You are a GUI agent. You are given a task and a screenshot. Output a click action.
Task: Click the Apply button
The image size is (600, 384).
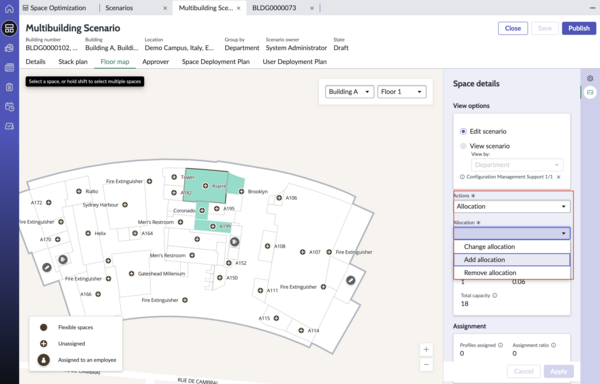click(x=559, y=371)
